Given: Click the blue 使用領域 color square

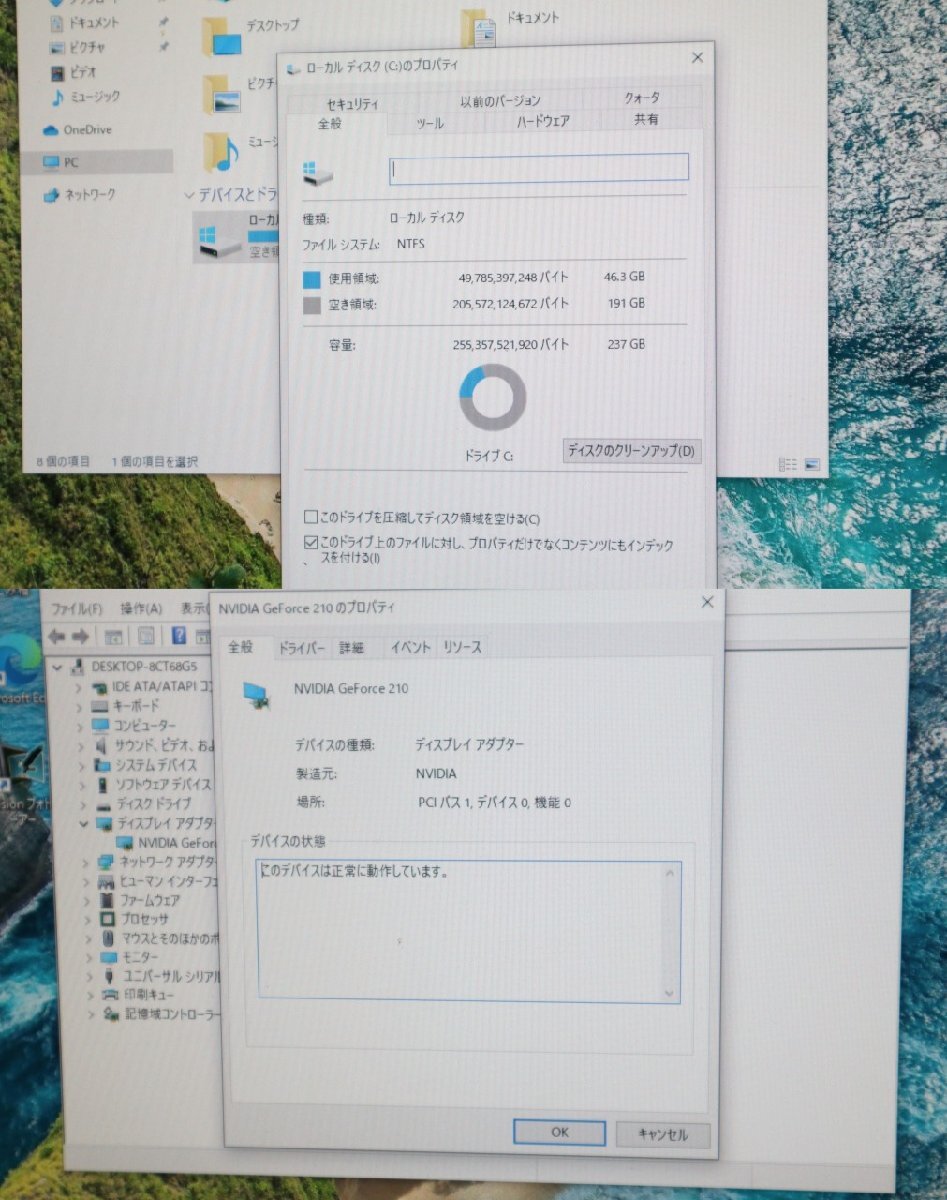Looking at the screenshot, I should (x=311, y=279).
